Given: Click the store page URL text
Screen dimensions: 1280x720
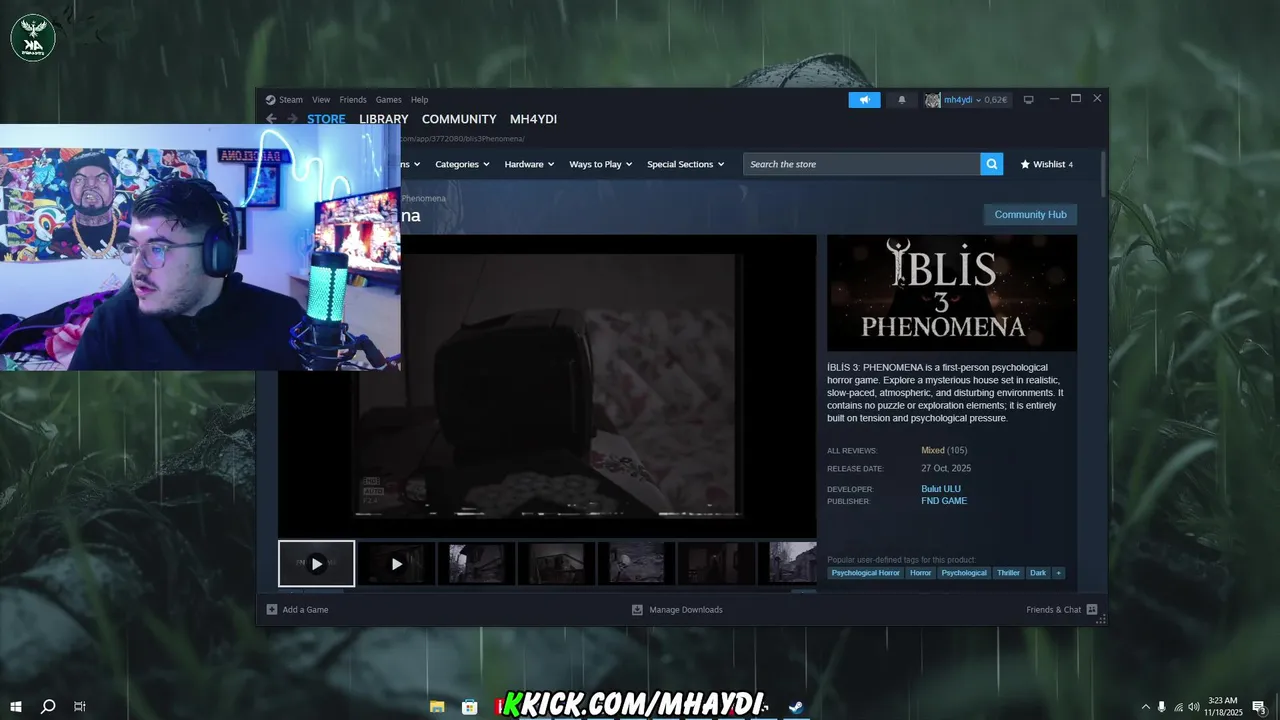Looking at the screenshot, I should [463, 139].
